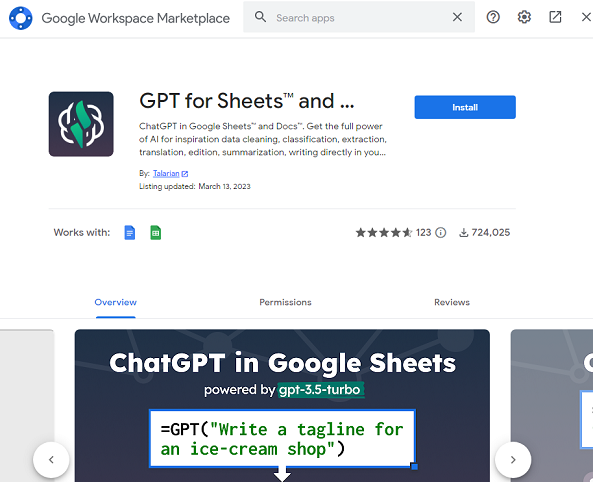Click the Google Sheets works-with icon
Viewport: 593px width, 482px height.
pos(155,232)
